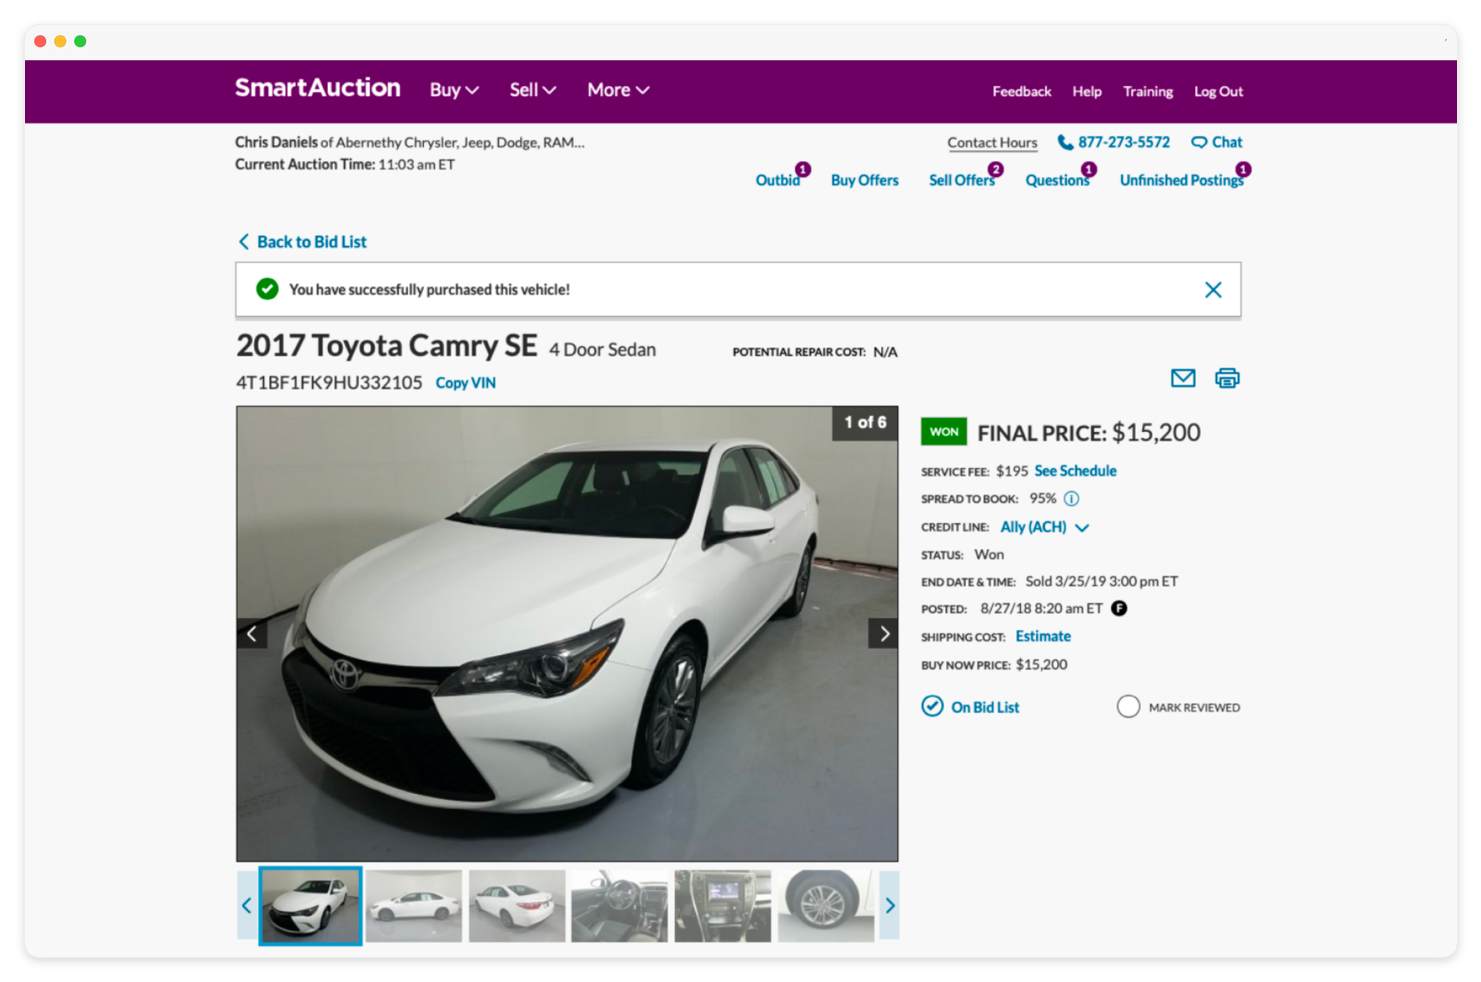The width and height of the screenshot is (1481, 982).
Task: Click the Unfinished Postings count badge
Action: [1243, 169]
